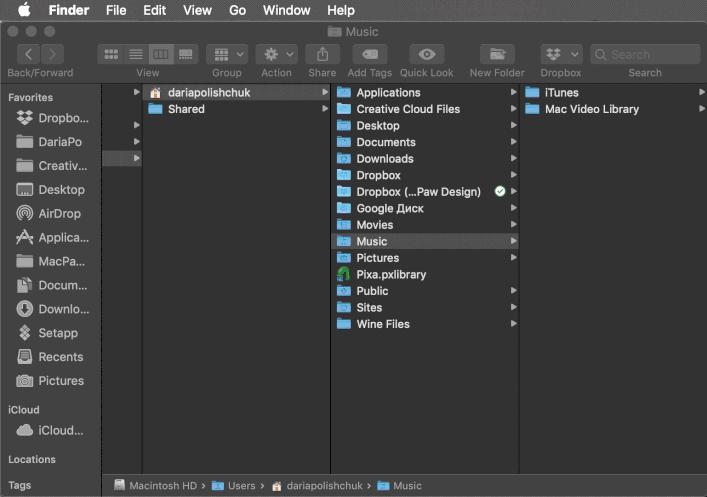Open Creative Cloud folder in sidebar

(51, 166)
